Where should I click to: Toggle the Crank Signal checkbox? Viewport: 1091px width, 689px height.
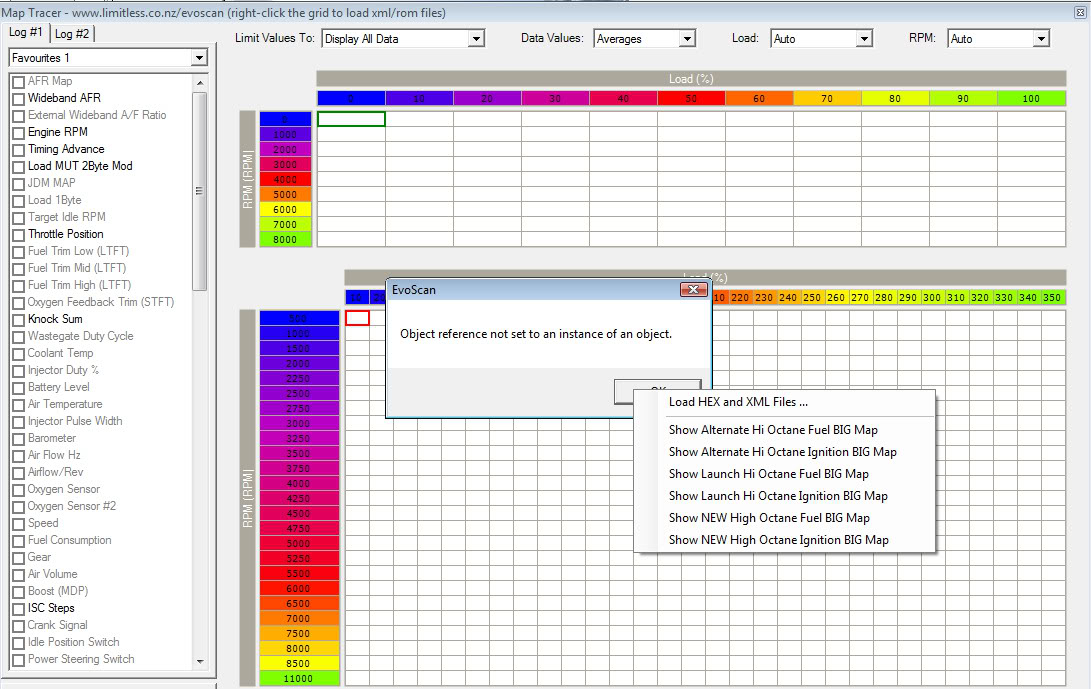point(19,626)
